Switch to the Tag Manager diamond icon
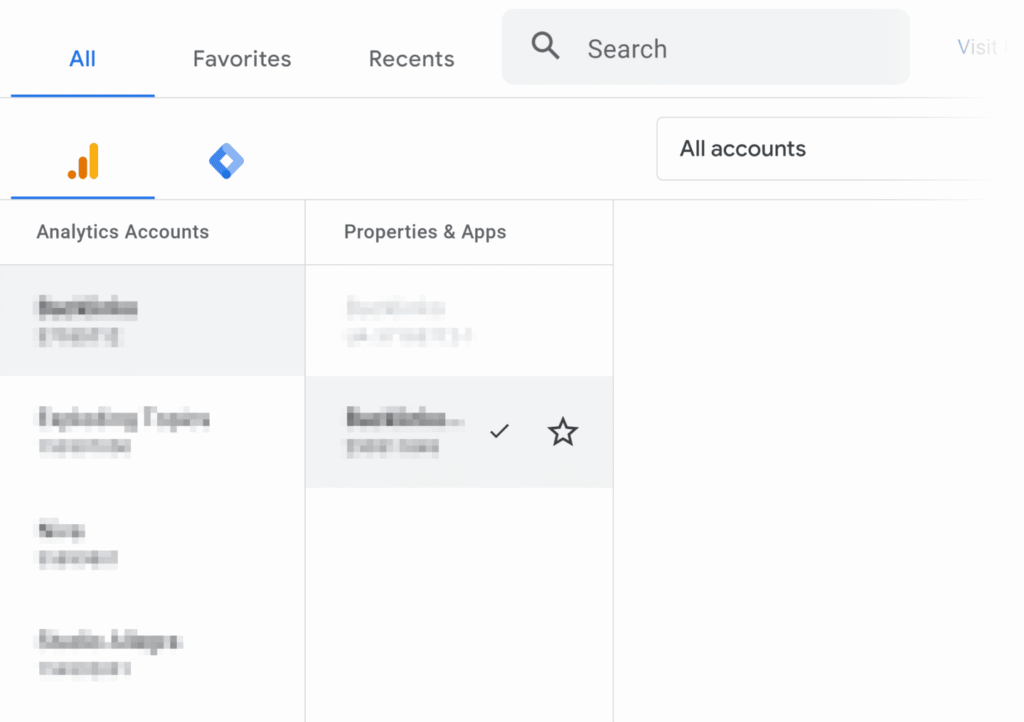 click(x=227, y=161)
